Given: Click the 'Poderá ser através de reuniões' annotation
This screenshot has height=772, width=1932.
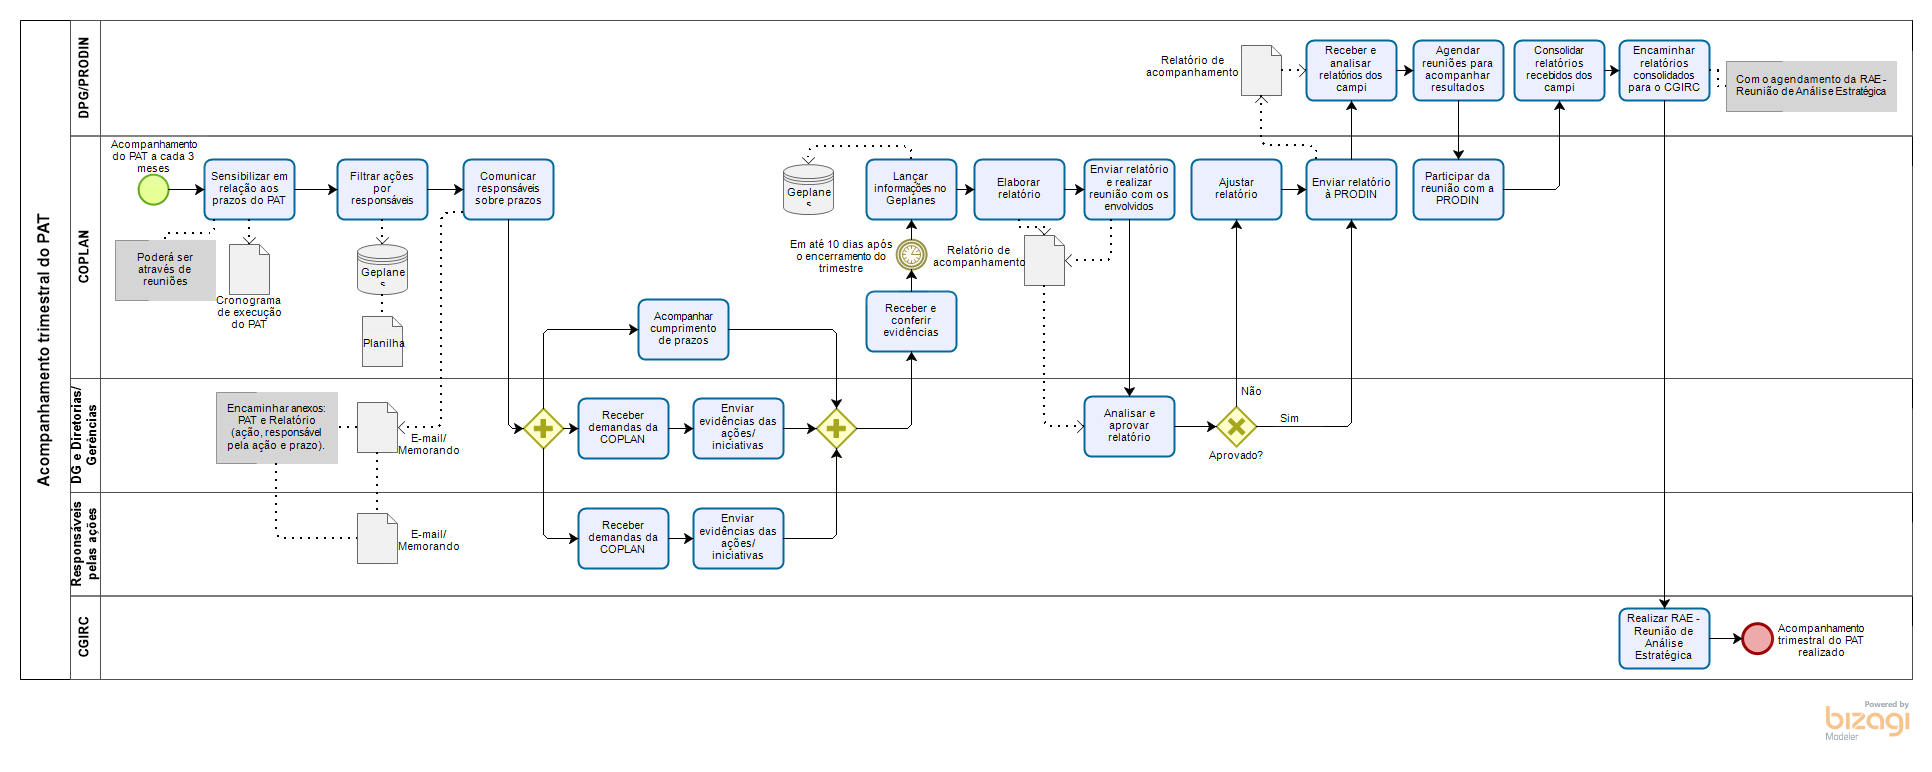Looking at the screenshot, I should pyautogui.click(x=165, y=270).
